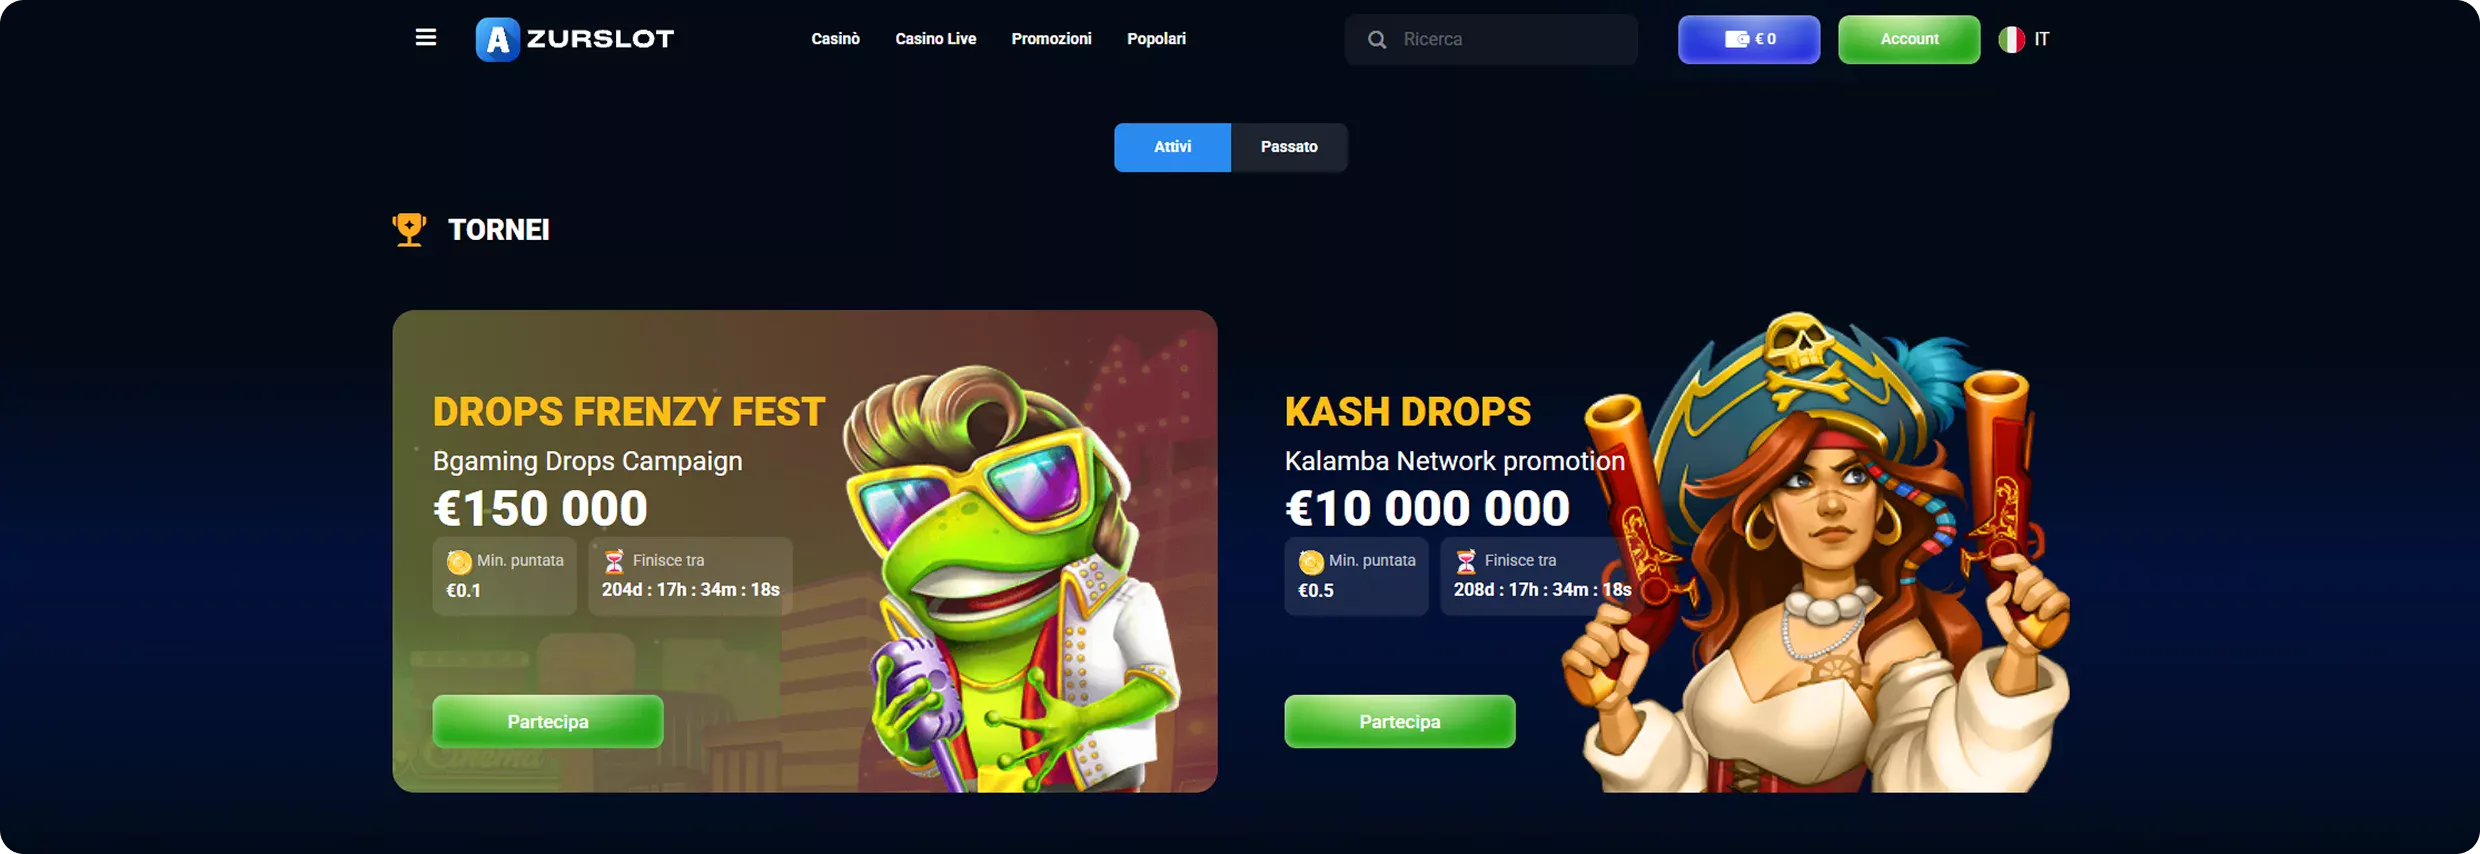Click Partecipa for Drops Frenzy Fest
2480x854 pixels.
click(548, 721)
